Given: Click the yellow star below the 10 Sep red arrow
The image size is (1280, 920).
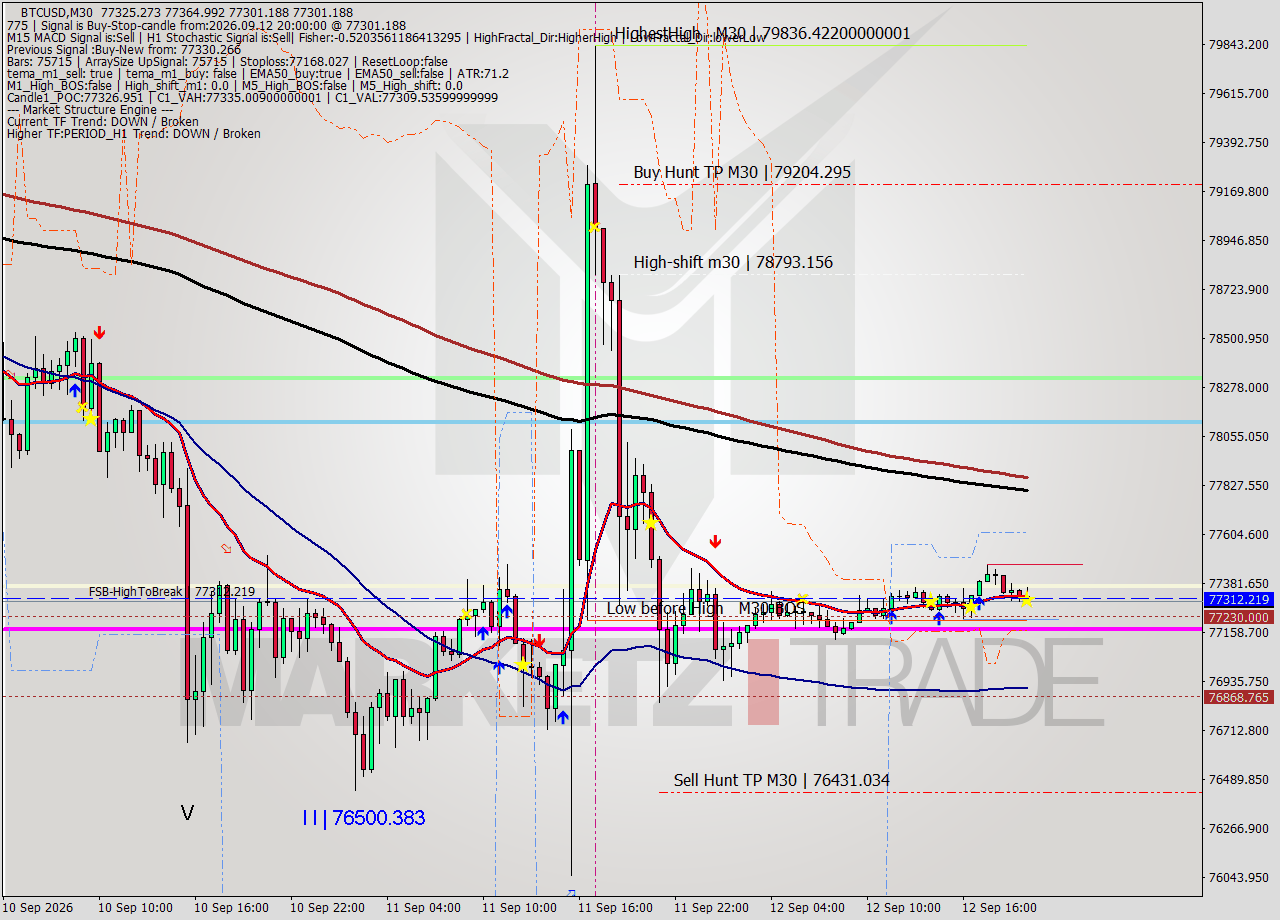Looking at the screenshot, I should 91,418.
